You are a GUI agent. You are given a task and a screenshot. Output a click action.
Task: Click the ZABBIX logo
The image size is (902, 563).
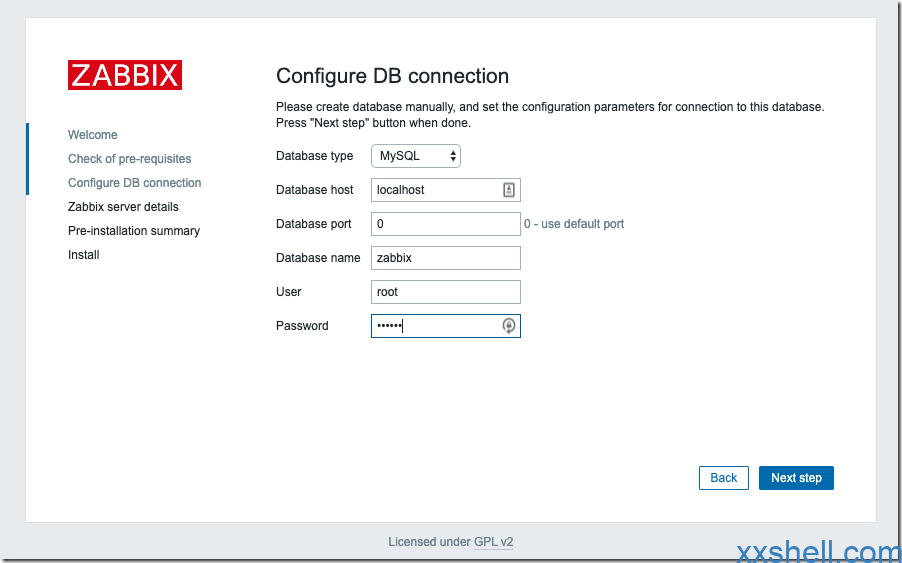(x=125, y=75)
